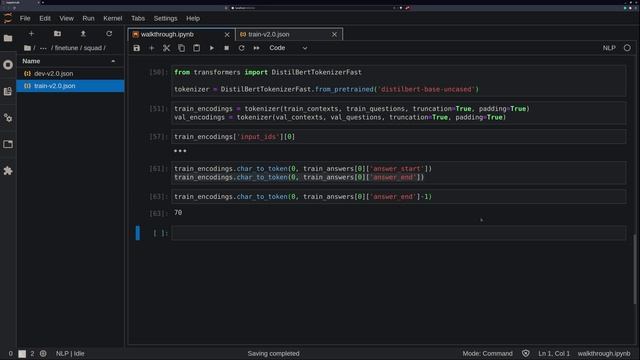This screenshot has height=360, width=640.
Task: Open the open tabs sidebar panel
Action: coord(8,144)
